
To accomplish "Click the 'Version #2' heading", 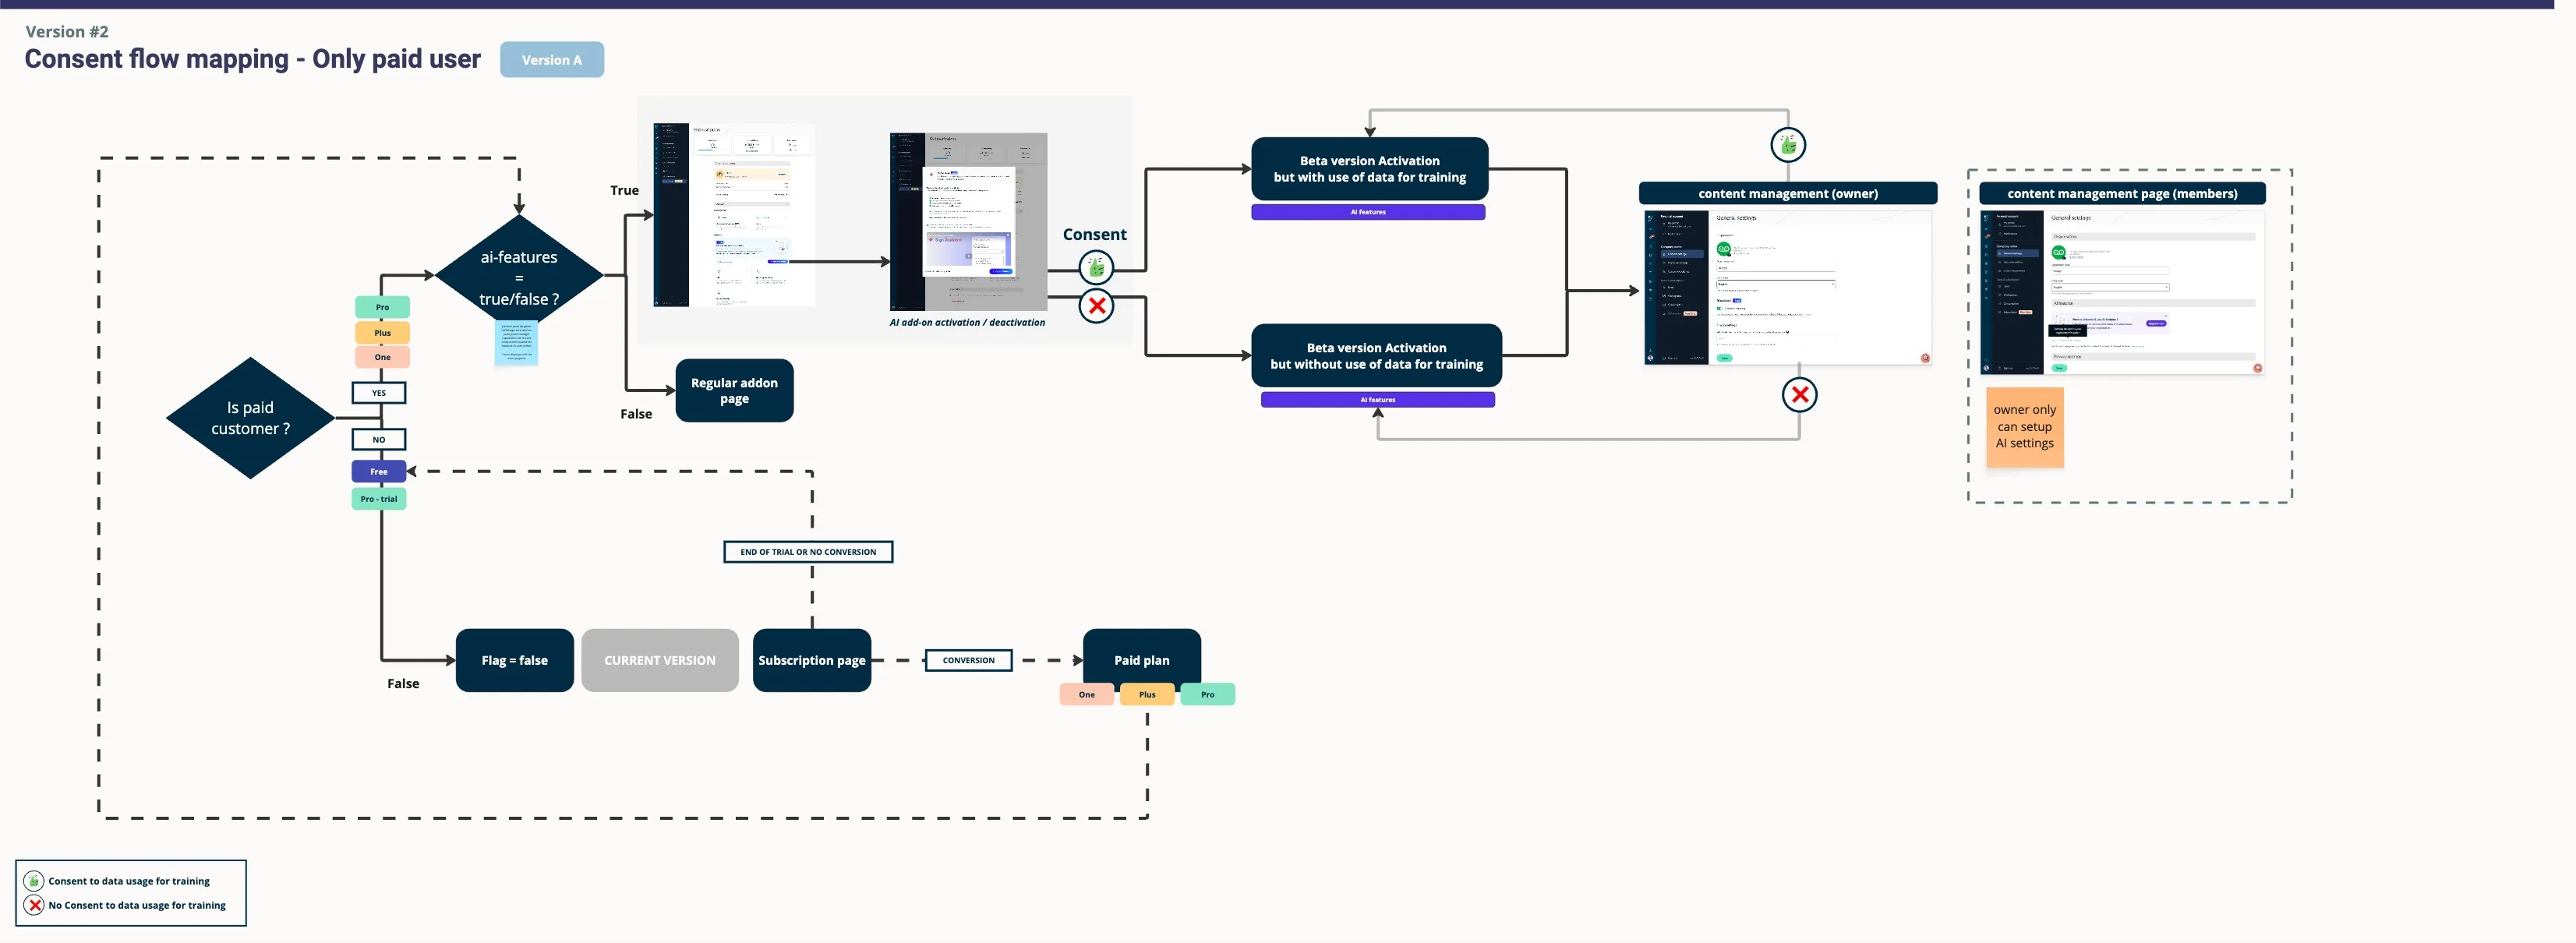I will tap(67, 32).
